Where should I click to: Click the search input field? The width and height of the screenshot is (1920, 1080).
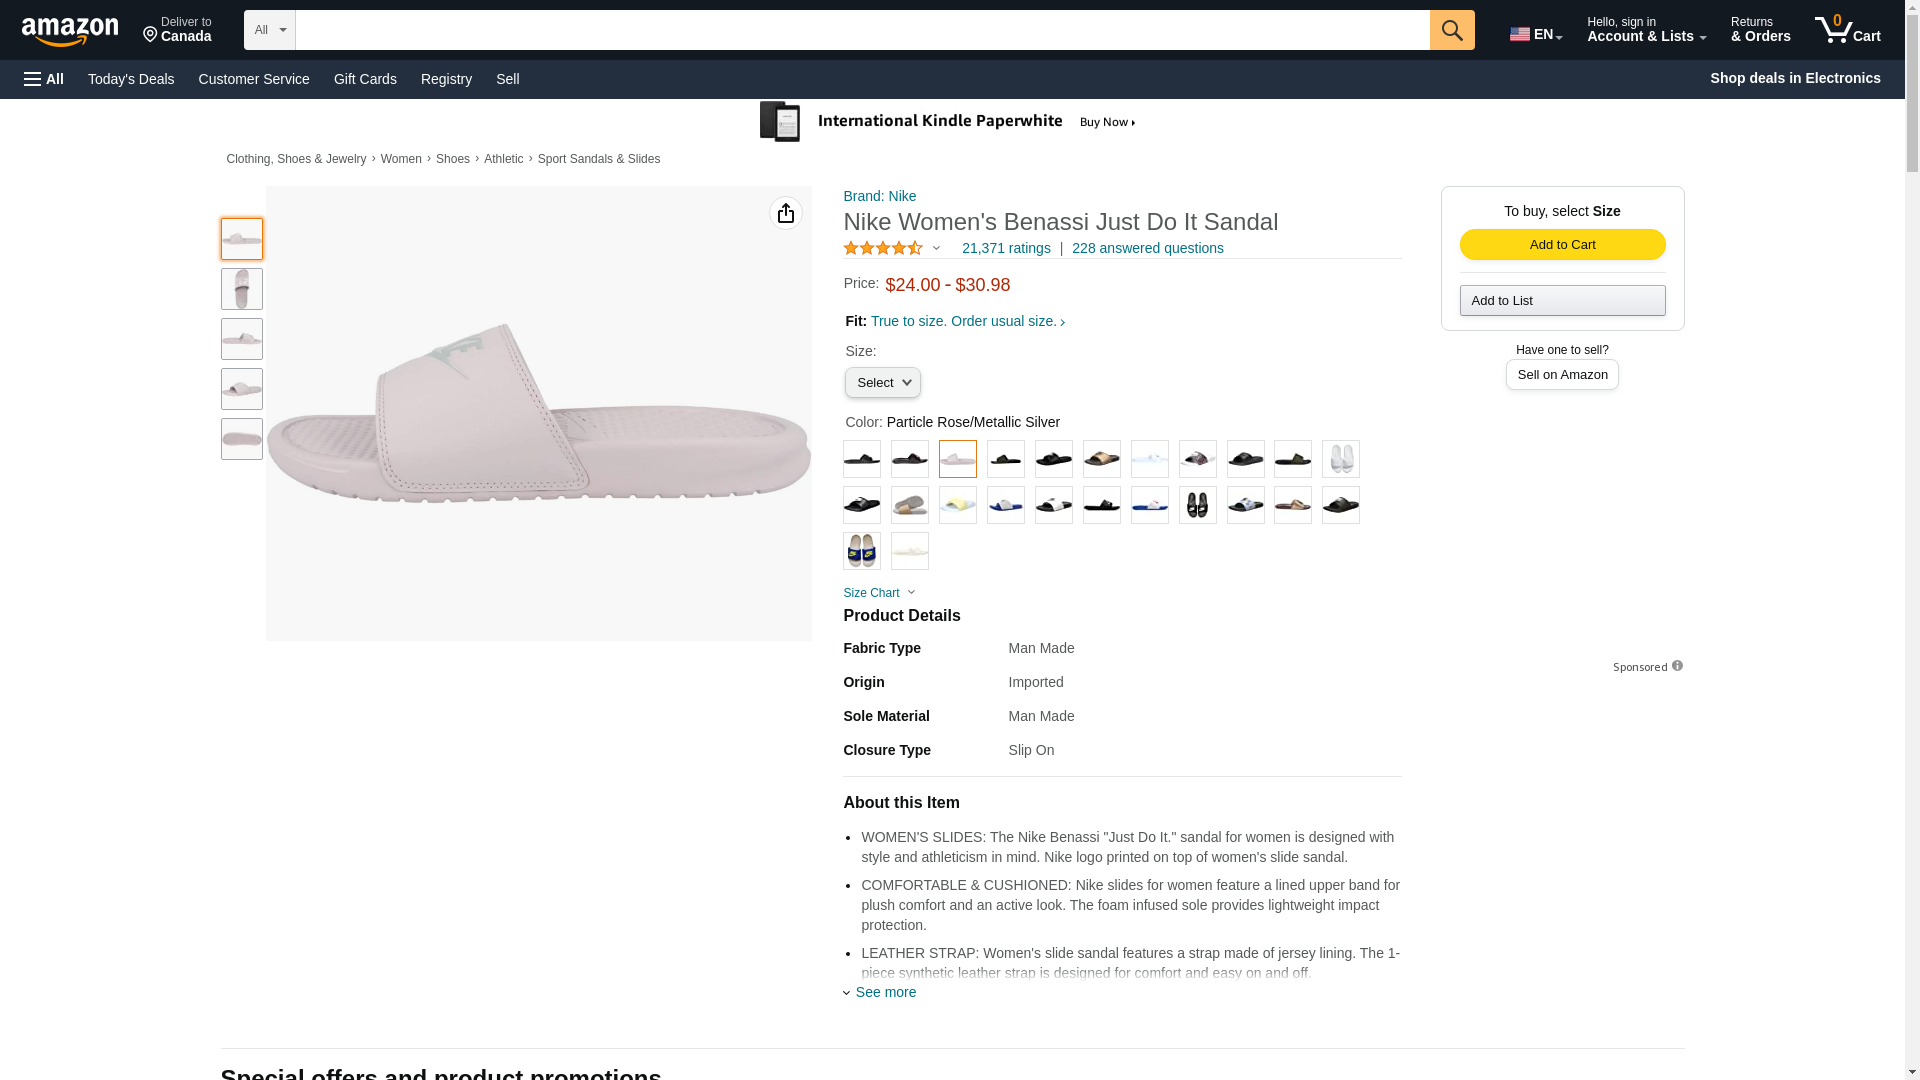point(862,30)
